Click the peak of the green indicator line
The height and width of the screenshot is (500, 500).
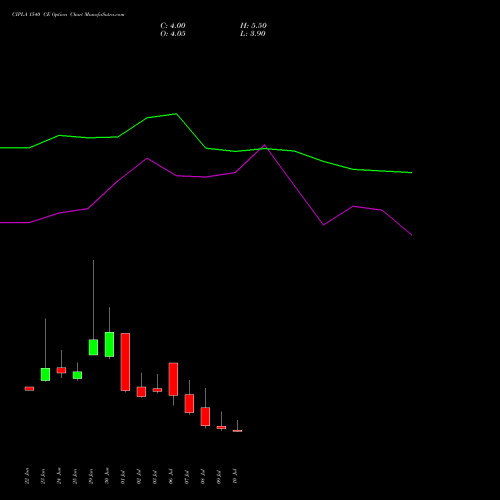(176, 114)
